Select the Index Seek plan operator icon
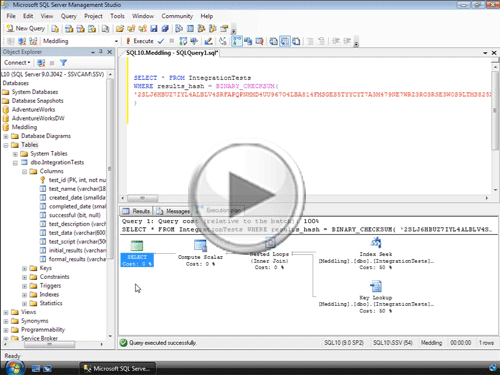This screenshot has height=375, width=500. pyautogui.click(x=376, y=243)
